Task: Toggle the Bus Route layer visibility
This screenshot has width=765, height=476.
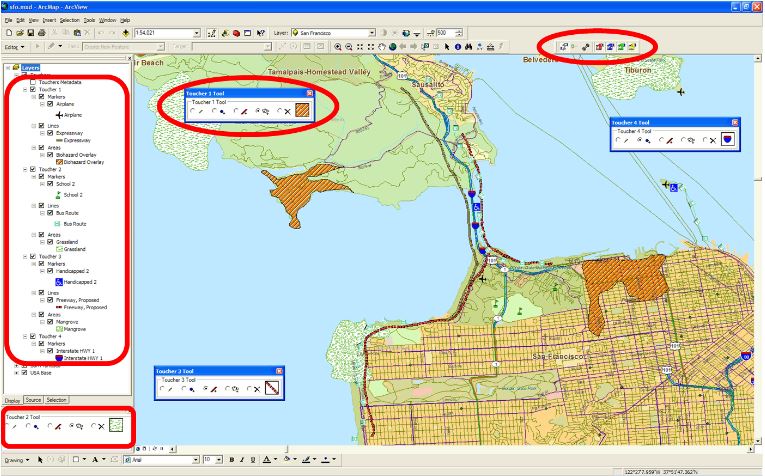Action: click(50, 213)
